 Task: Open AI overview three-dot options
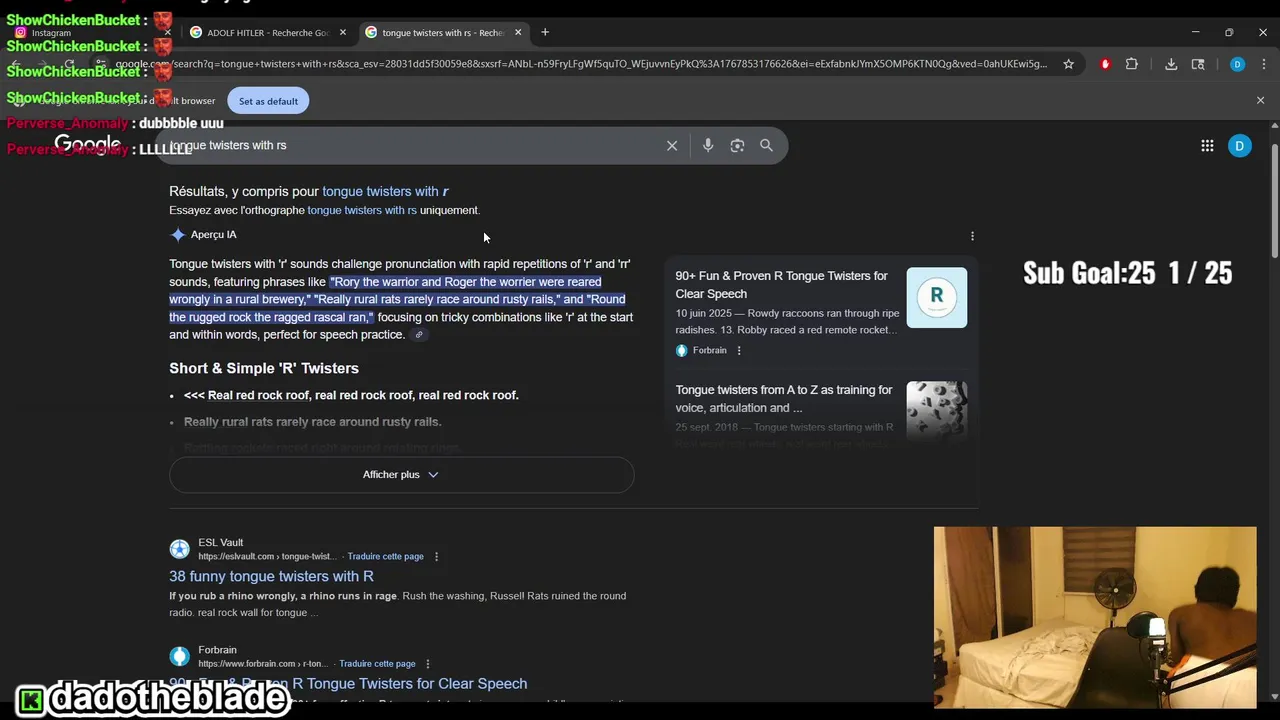[x=972, y=236]
